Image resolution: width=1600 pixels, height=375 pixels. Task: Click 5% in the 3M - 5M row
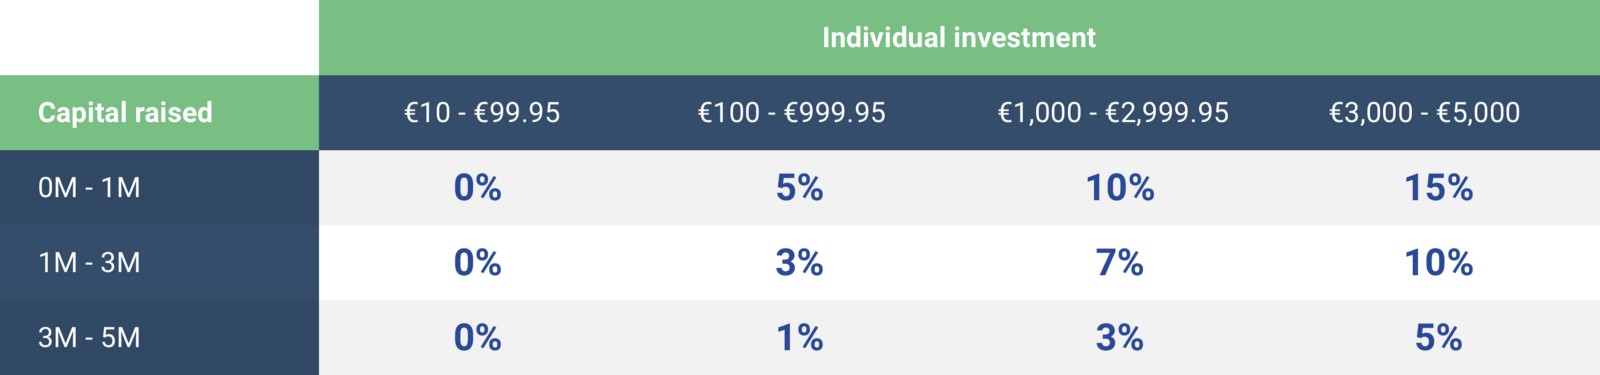click(x=1438, y=337)
